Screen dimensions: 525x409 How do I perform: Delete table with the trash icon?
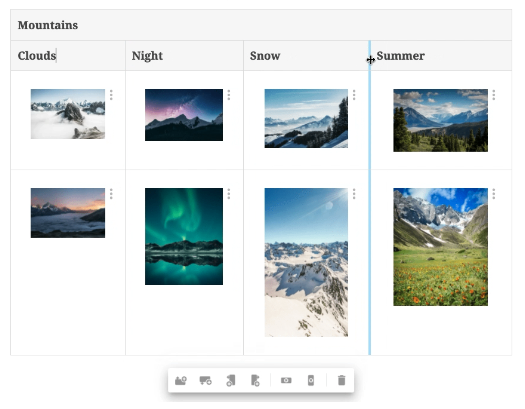[341, 380]
